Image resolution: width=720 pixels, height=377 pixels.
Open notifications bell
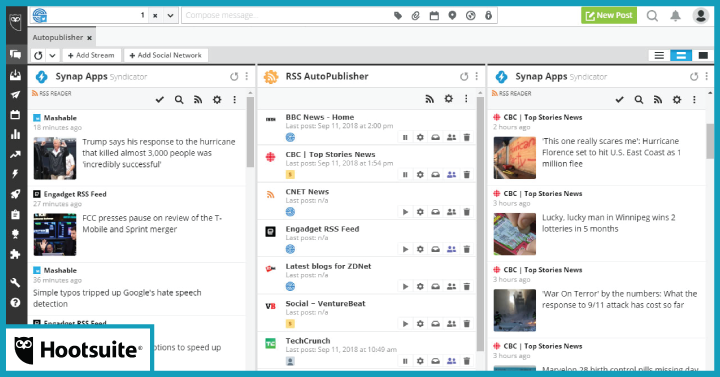[x=675, y=16]
